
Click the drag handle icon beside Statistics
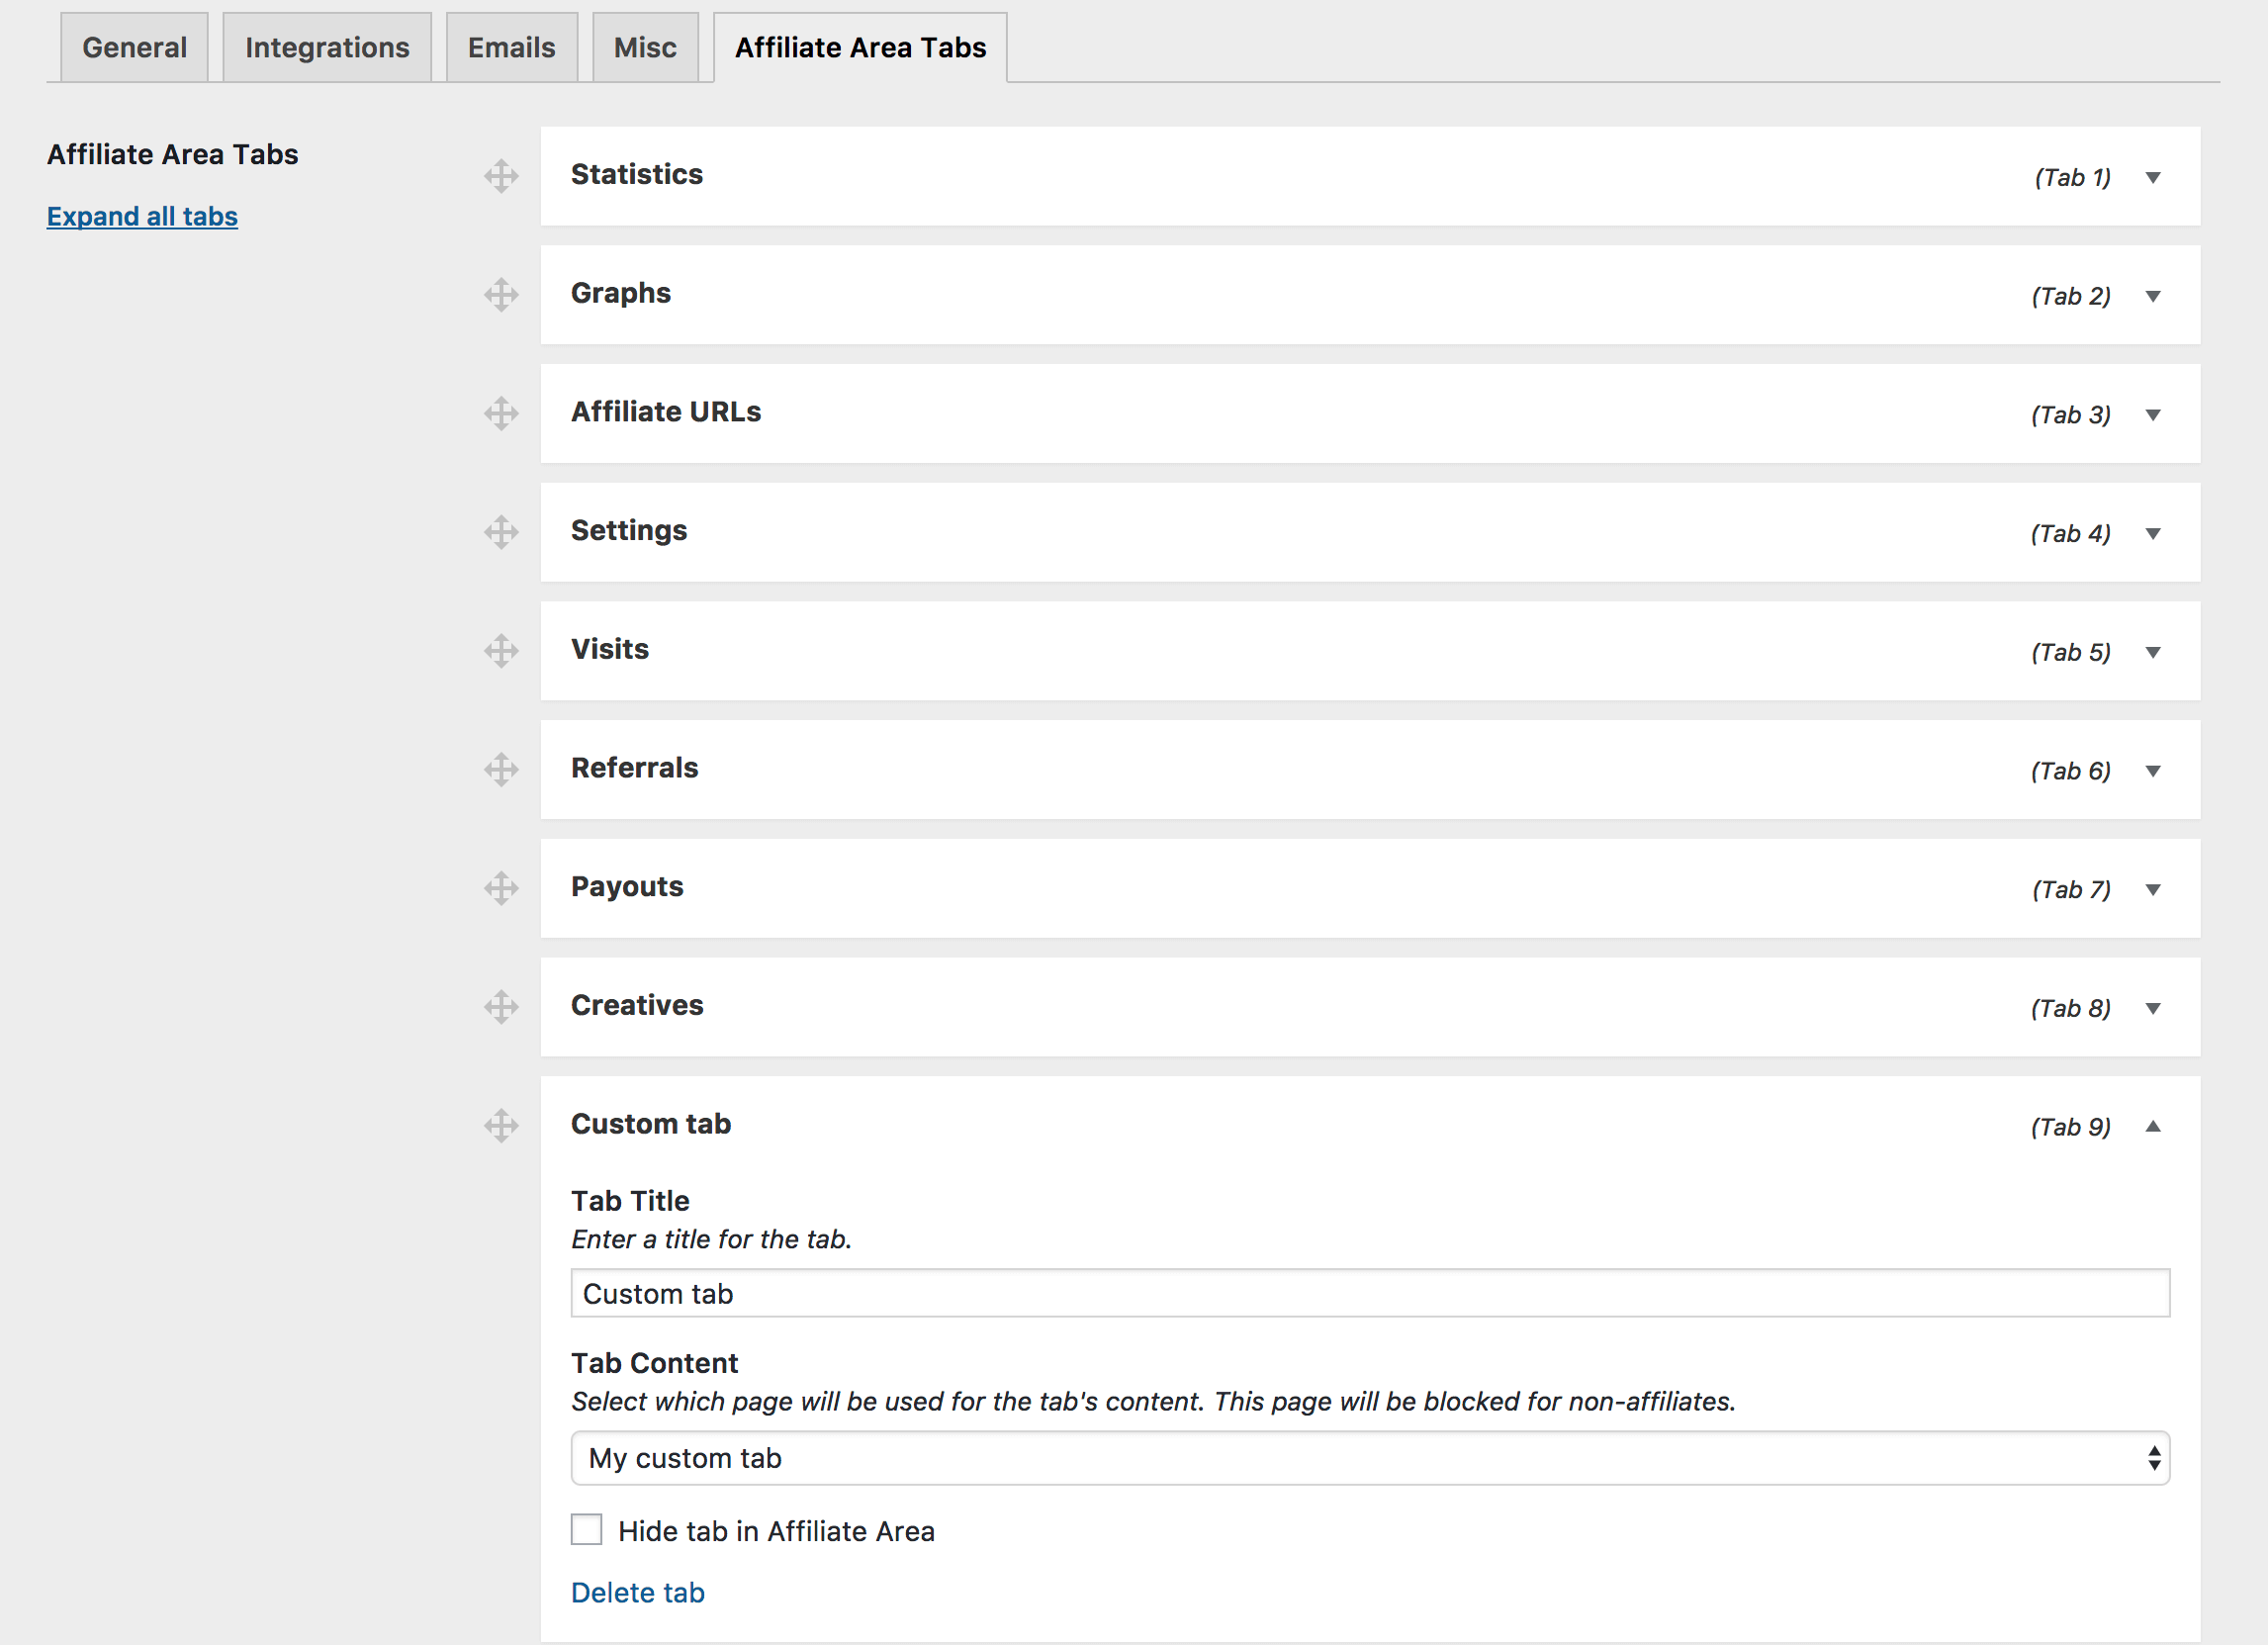click(x=501, y=176)
